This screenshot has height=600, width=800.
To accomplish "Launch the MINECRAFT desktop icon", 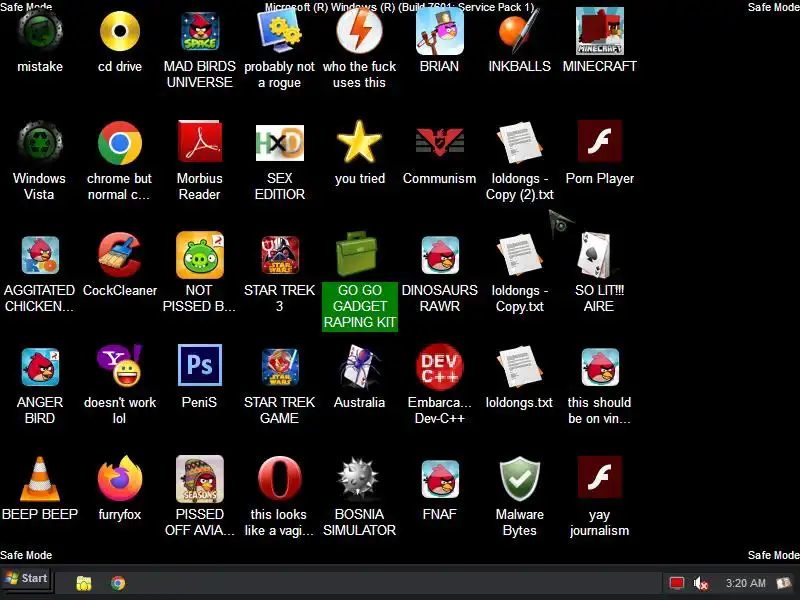I will pos(599,32).
